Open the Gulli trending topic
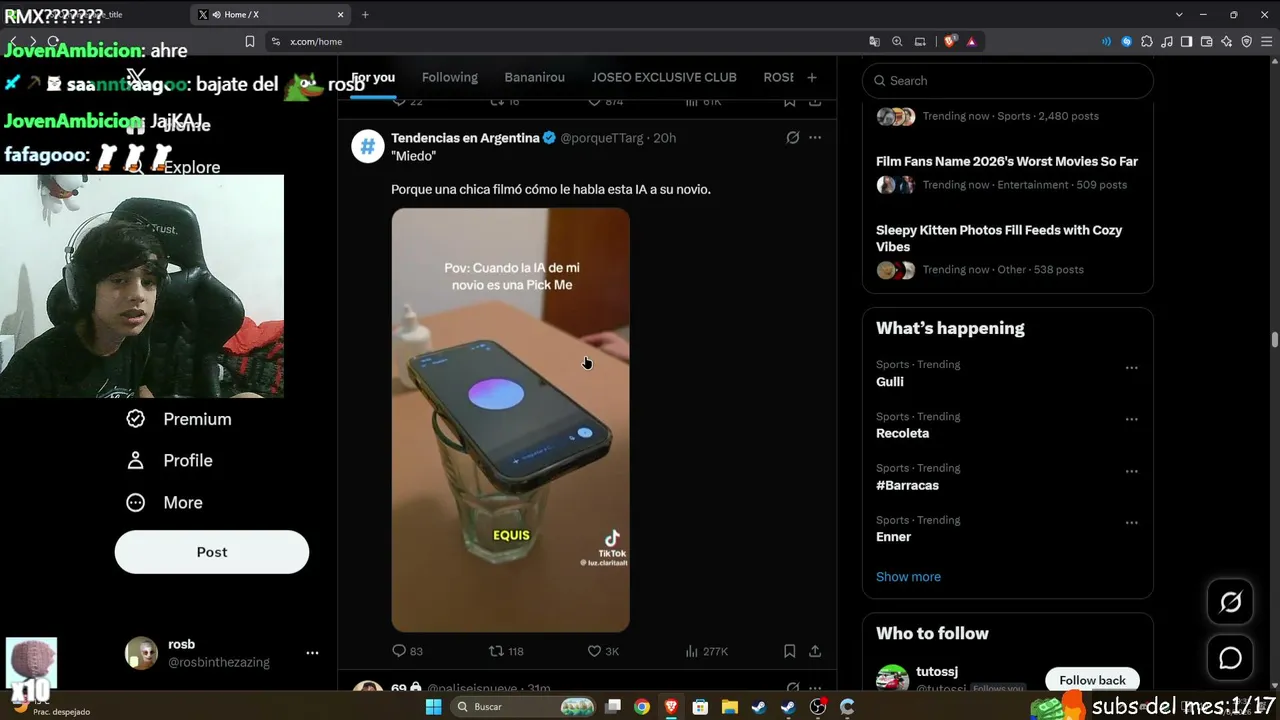1280x720 pixels. coord(890,381)
